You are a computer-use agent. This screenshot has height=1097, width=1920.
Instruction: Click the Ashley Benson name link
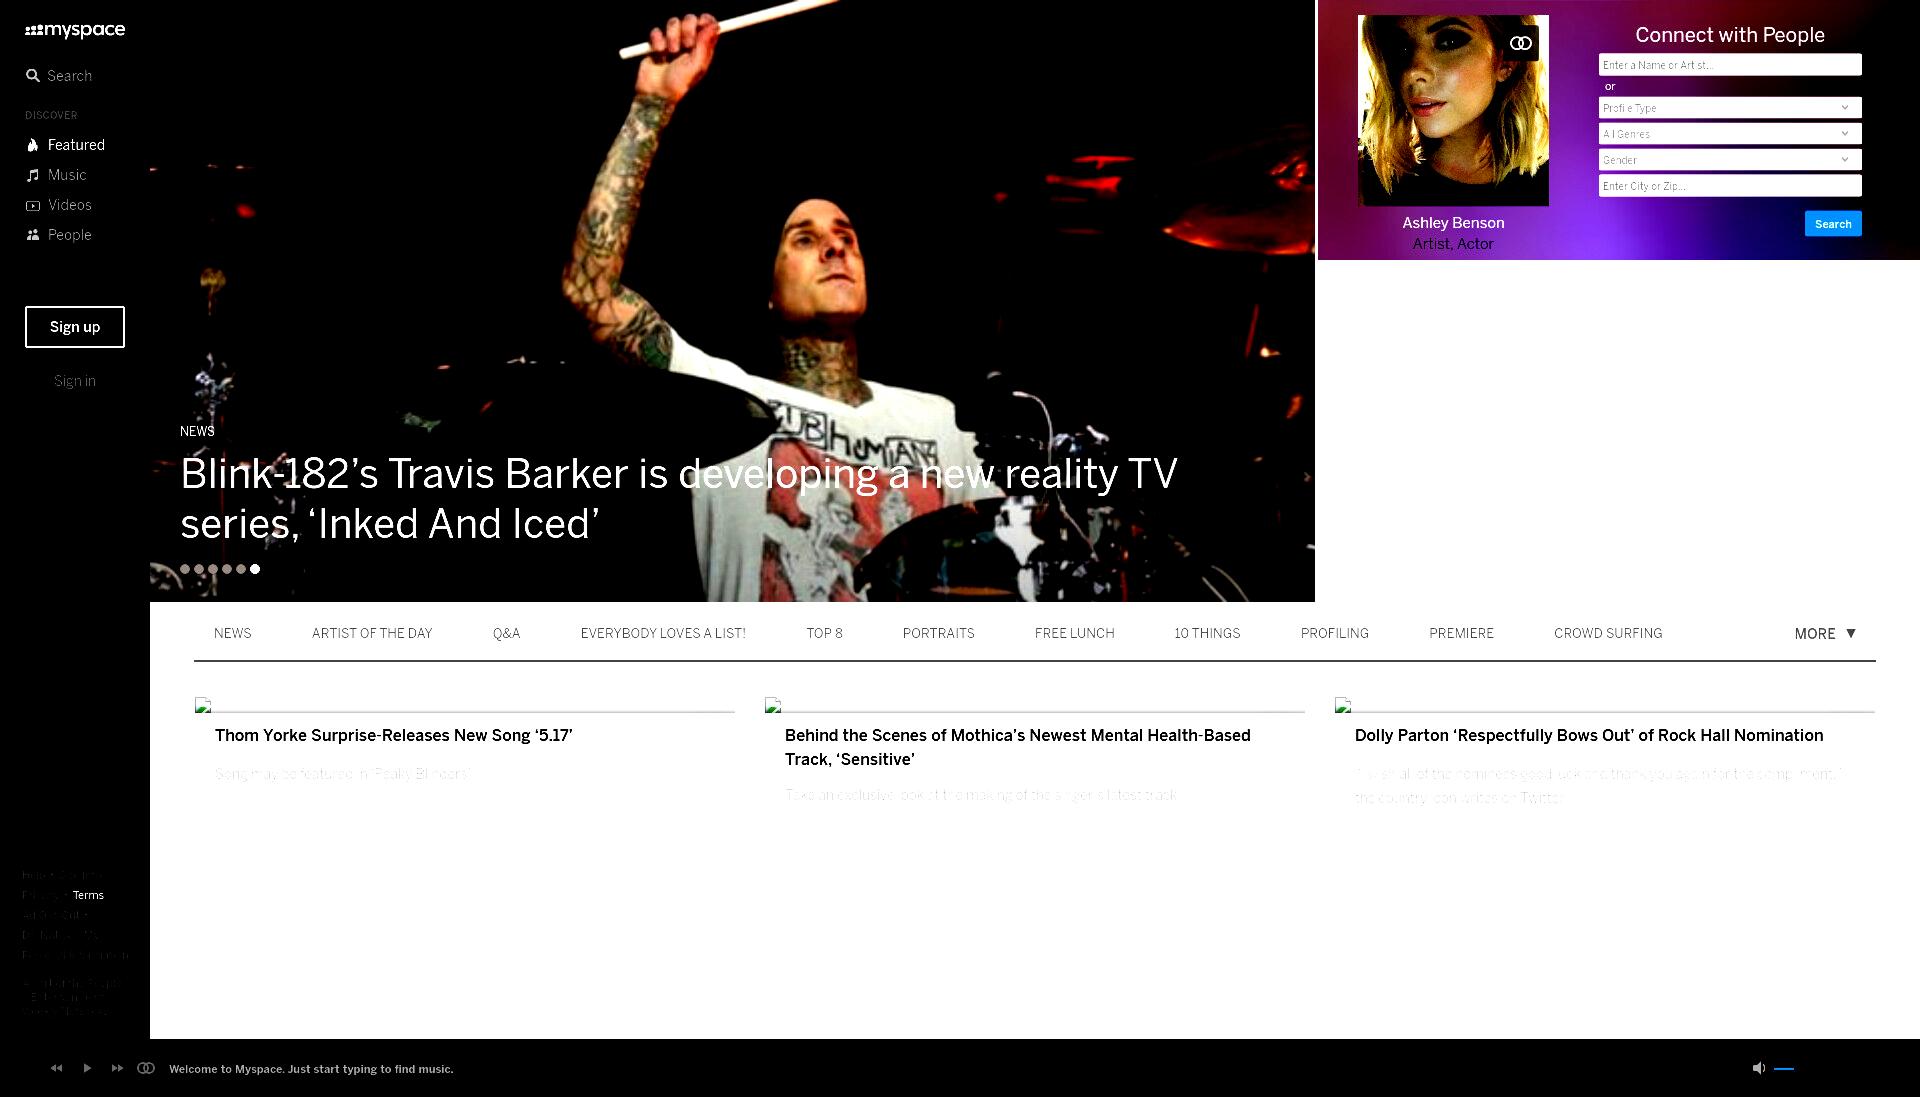coord(1453,223)
